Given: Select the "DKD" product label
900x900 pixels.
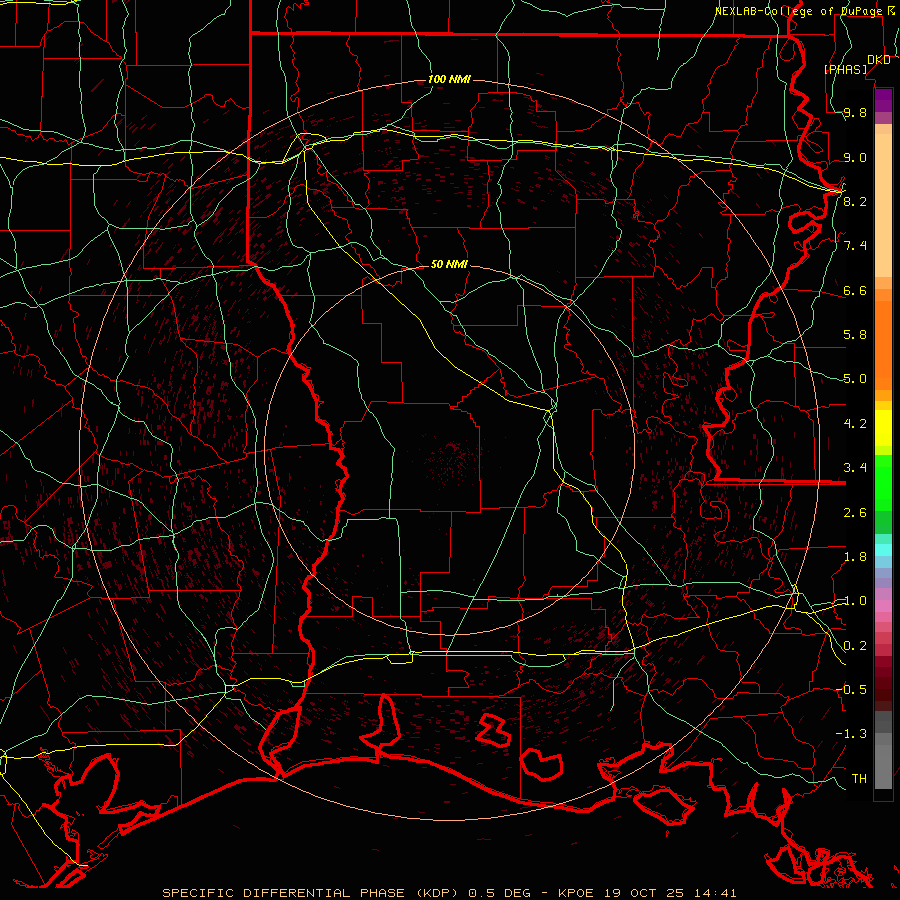Looking at the screenshot, I should (878, 60).
